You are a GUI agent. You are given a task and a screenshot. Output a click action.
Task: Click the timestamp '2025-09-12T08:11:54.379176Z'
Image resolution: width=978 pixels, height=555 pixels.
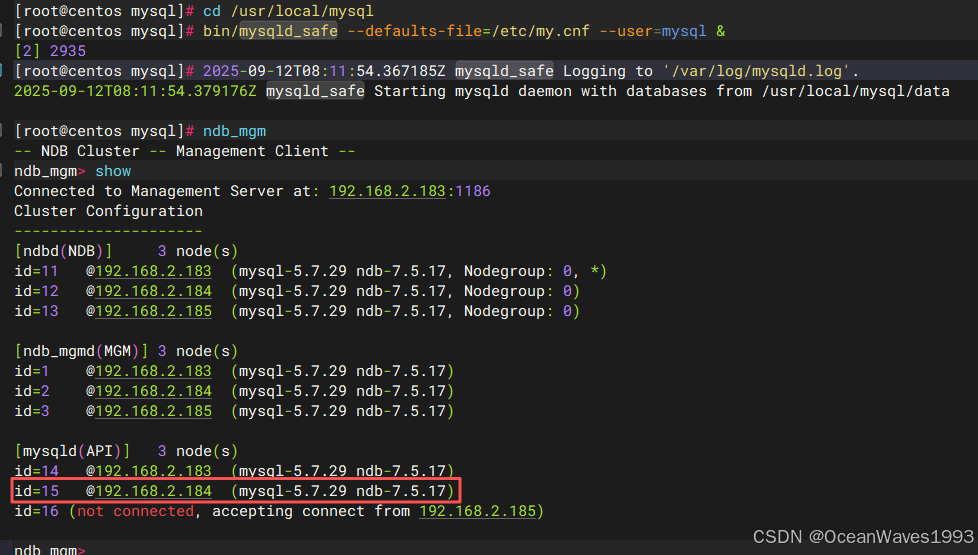(135, 91)
